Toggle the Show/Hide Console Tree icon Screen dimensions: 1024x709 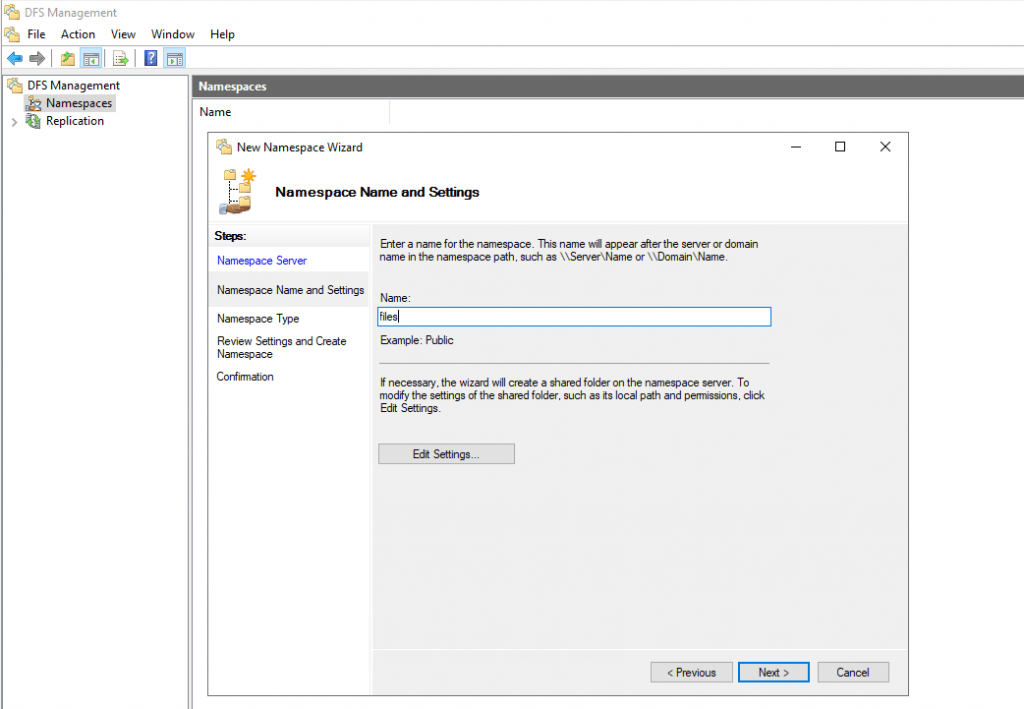point(91,59)
